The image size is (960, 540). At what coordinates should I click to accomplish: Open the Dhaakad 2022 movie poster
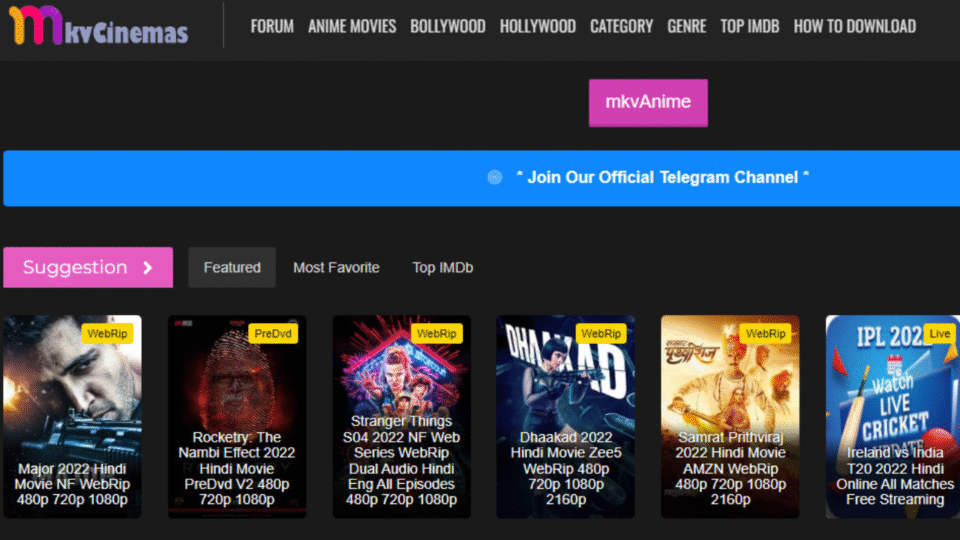tap(566, 416)
